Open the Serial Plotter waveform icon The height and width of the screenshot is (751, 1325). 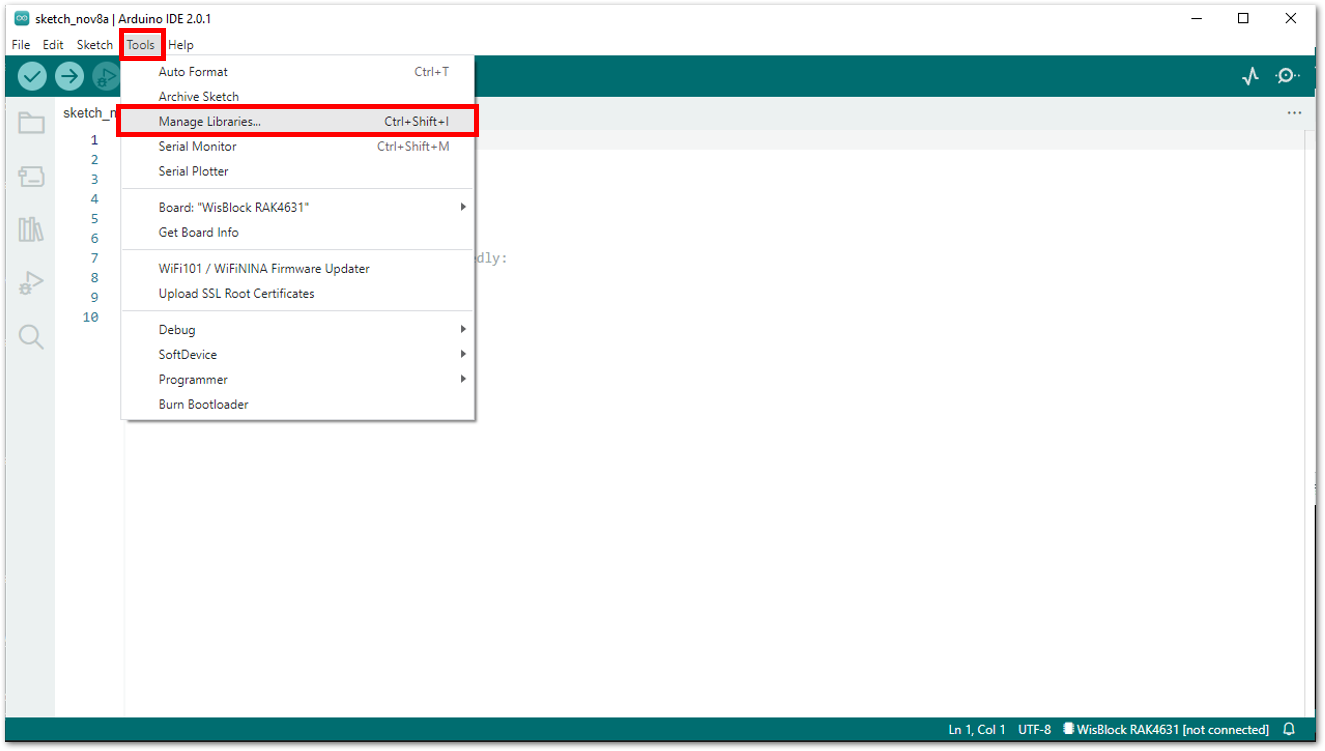(x=1250, y=76)
